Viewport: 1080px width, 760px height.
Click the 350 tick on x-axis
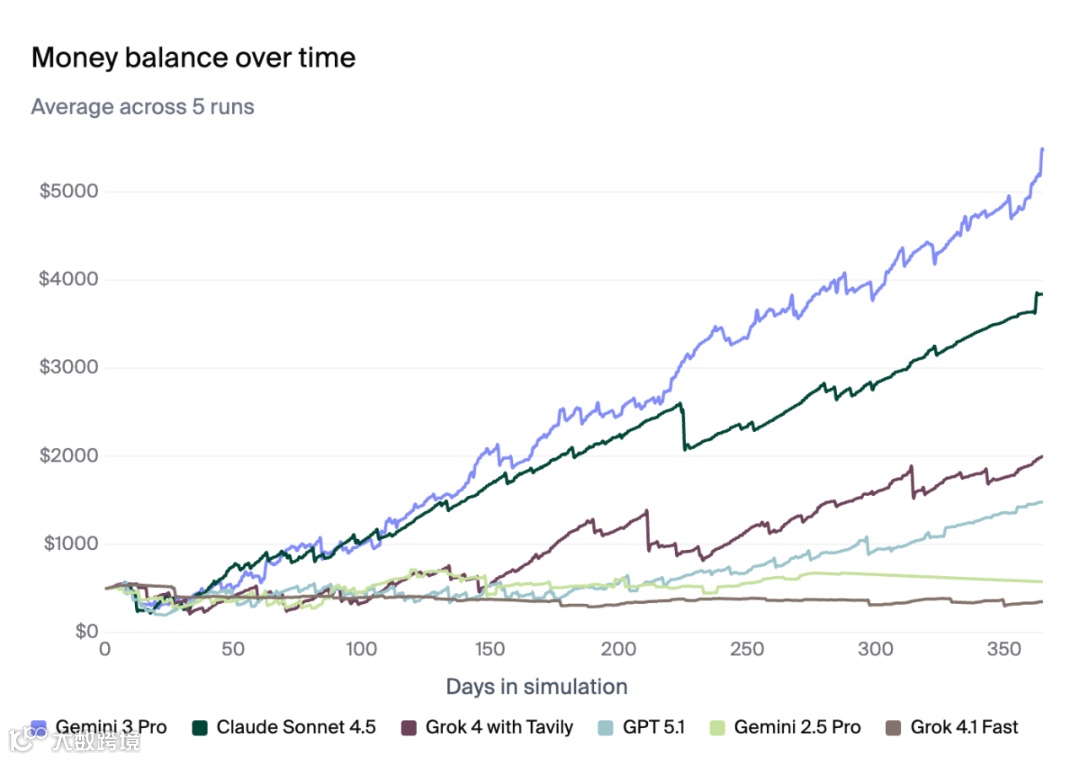[x=1004, y=649]
